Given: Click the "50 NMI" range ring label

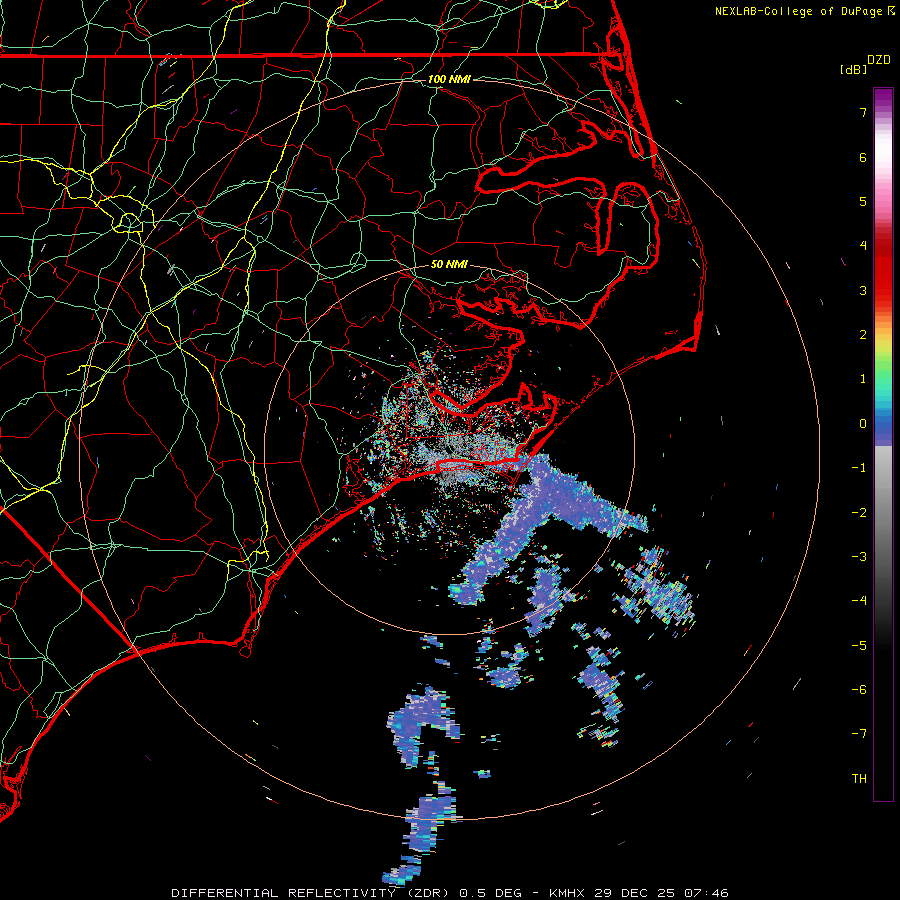Looking at the screenshot, I should pyautogui.click(x=449, y=265).
